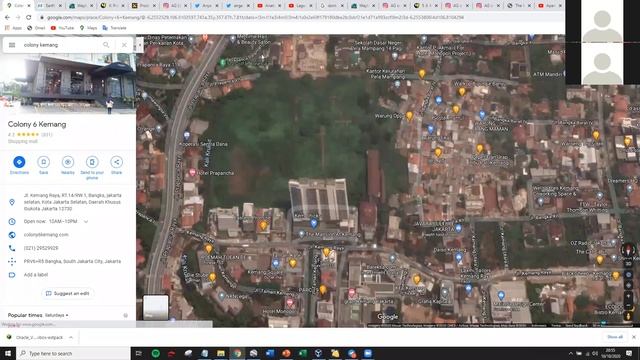
Task: Click Show all downloads
Action: pos(615,337)
